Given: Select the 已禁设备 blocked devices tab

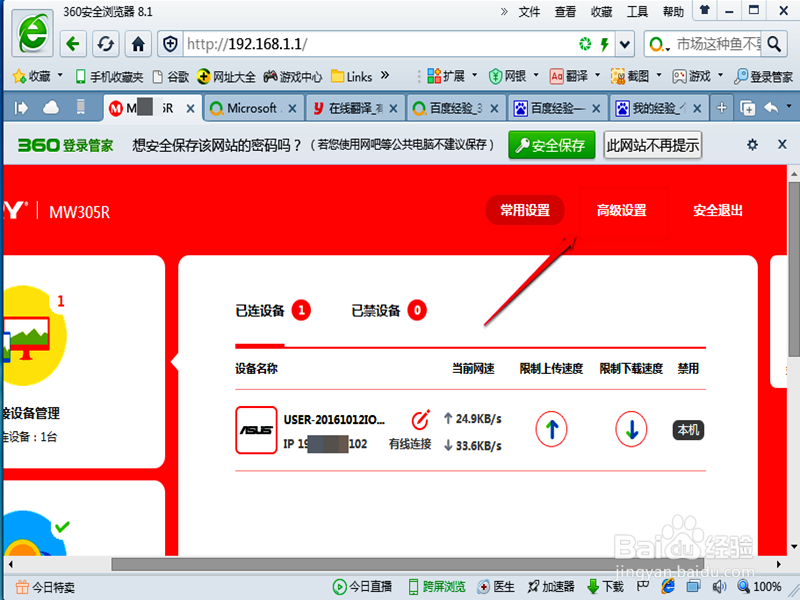Looking at the screenshot, I should (x=389, y=311).
